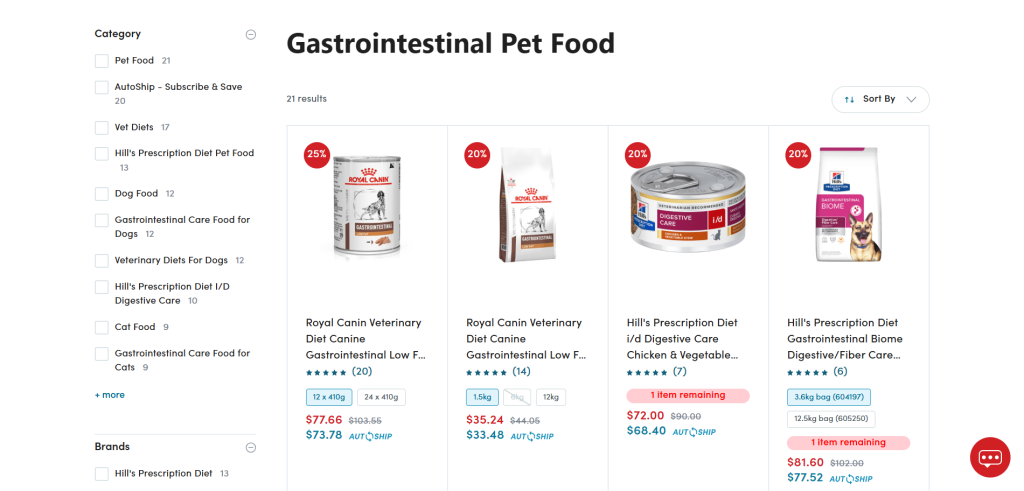Choose the 12kg bag size option

551,397
